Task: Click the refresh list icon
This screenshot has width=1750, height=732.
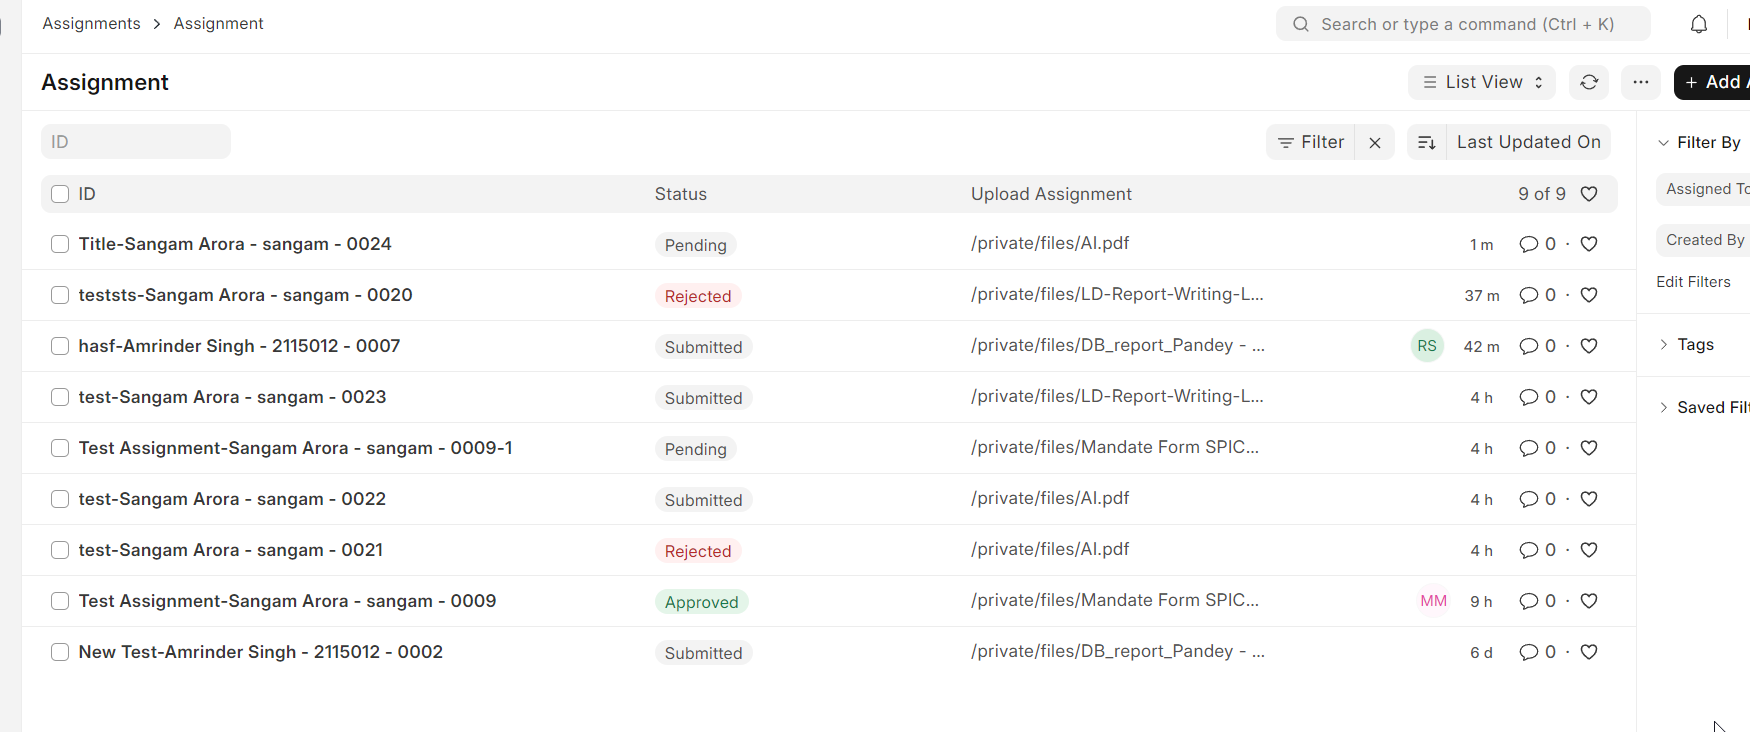Action: [x=1589, y=82]
